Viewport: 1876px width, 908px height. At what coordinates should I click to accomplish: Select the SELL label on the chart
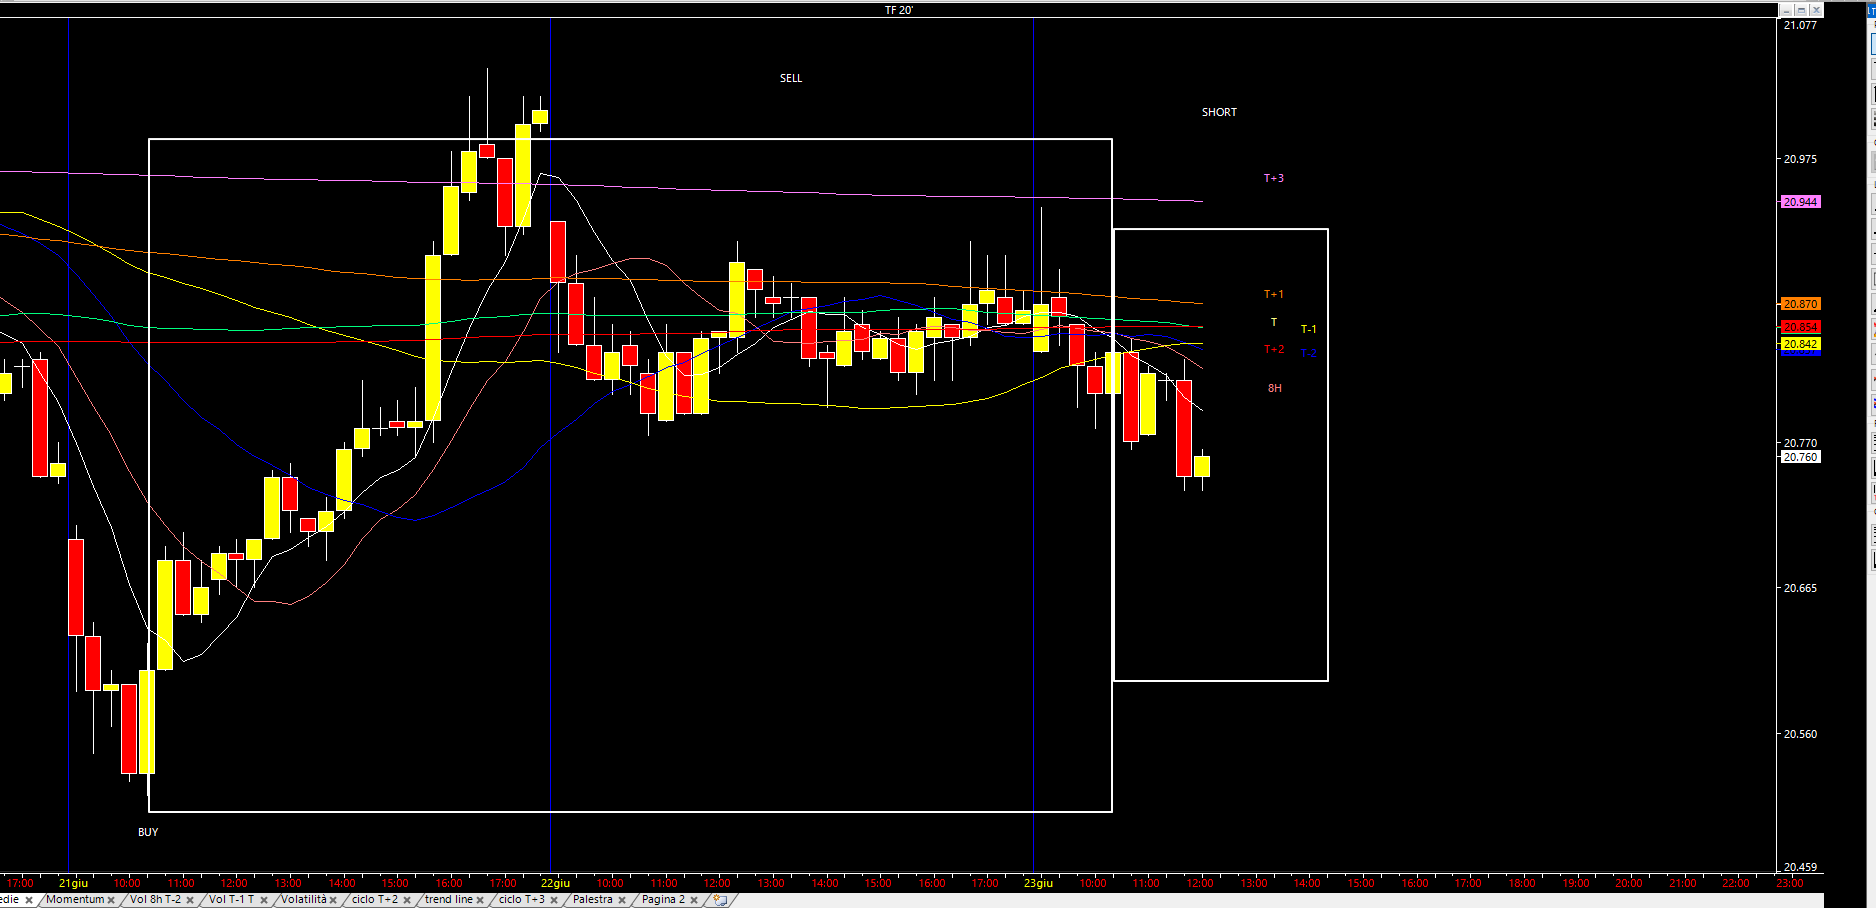tap(791, 78)
